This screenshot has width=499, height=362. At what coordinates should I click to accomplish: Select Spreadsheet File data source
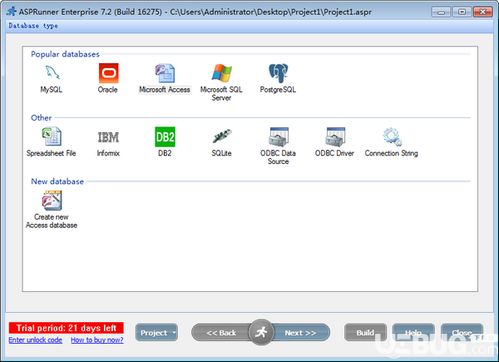coord(52,137)
